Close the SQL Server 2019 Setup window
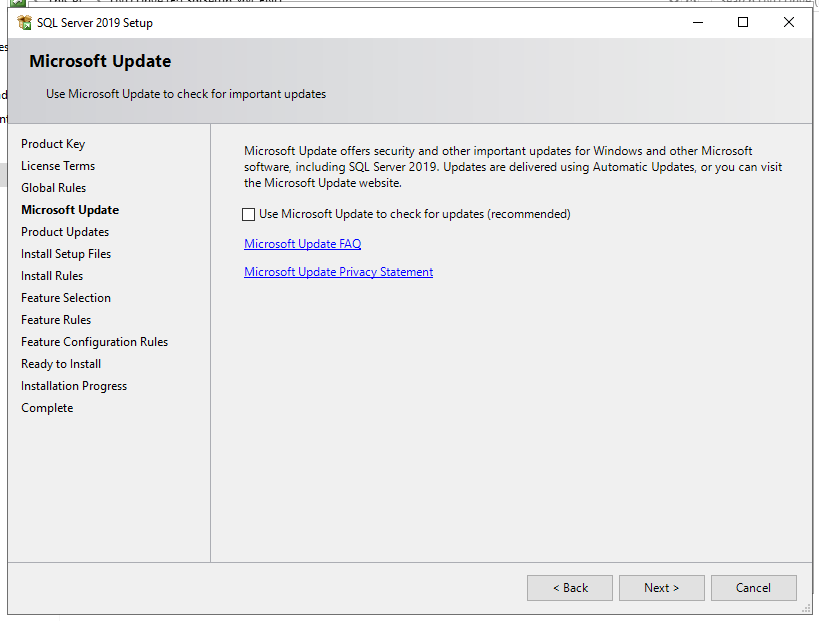This screenshot has width=819, height=621. click(789, 22)
